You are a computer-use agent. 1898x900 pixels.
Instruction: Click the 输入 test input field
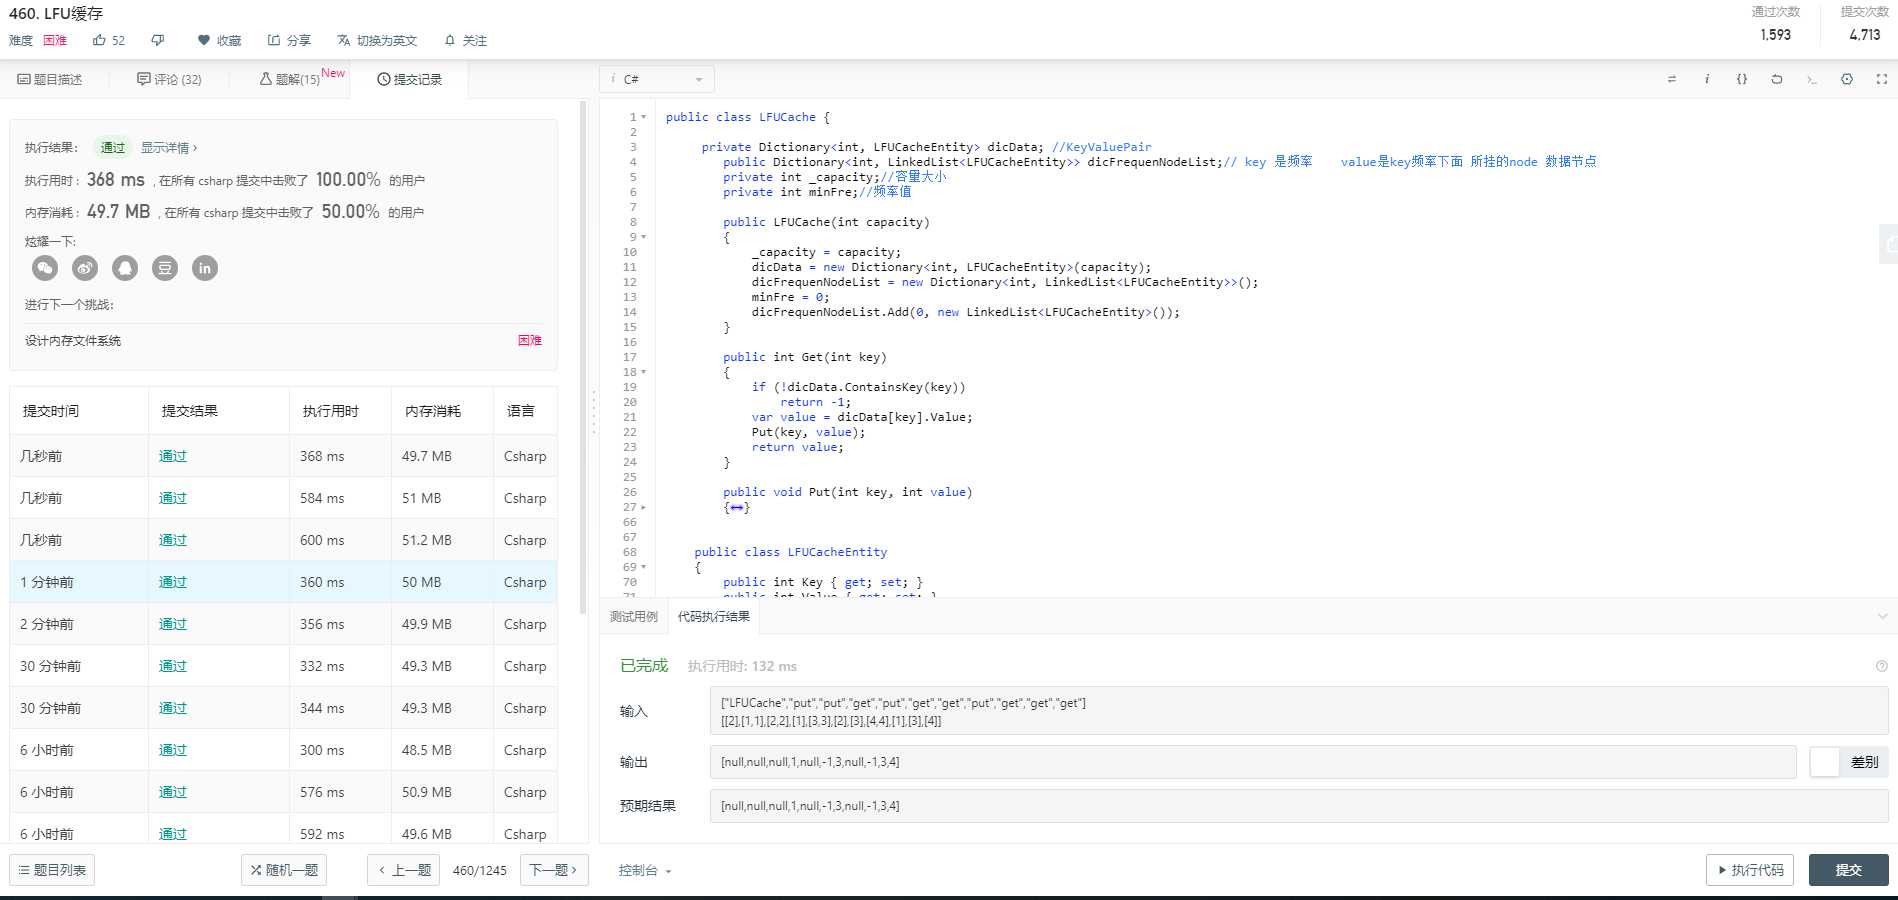click(1298, 712)
